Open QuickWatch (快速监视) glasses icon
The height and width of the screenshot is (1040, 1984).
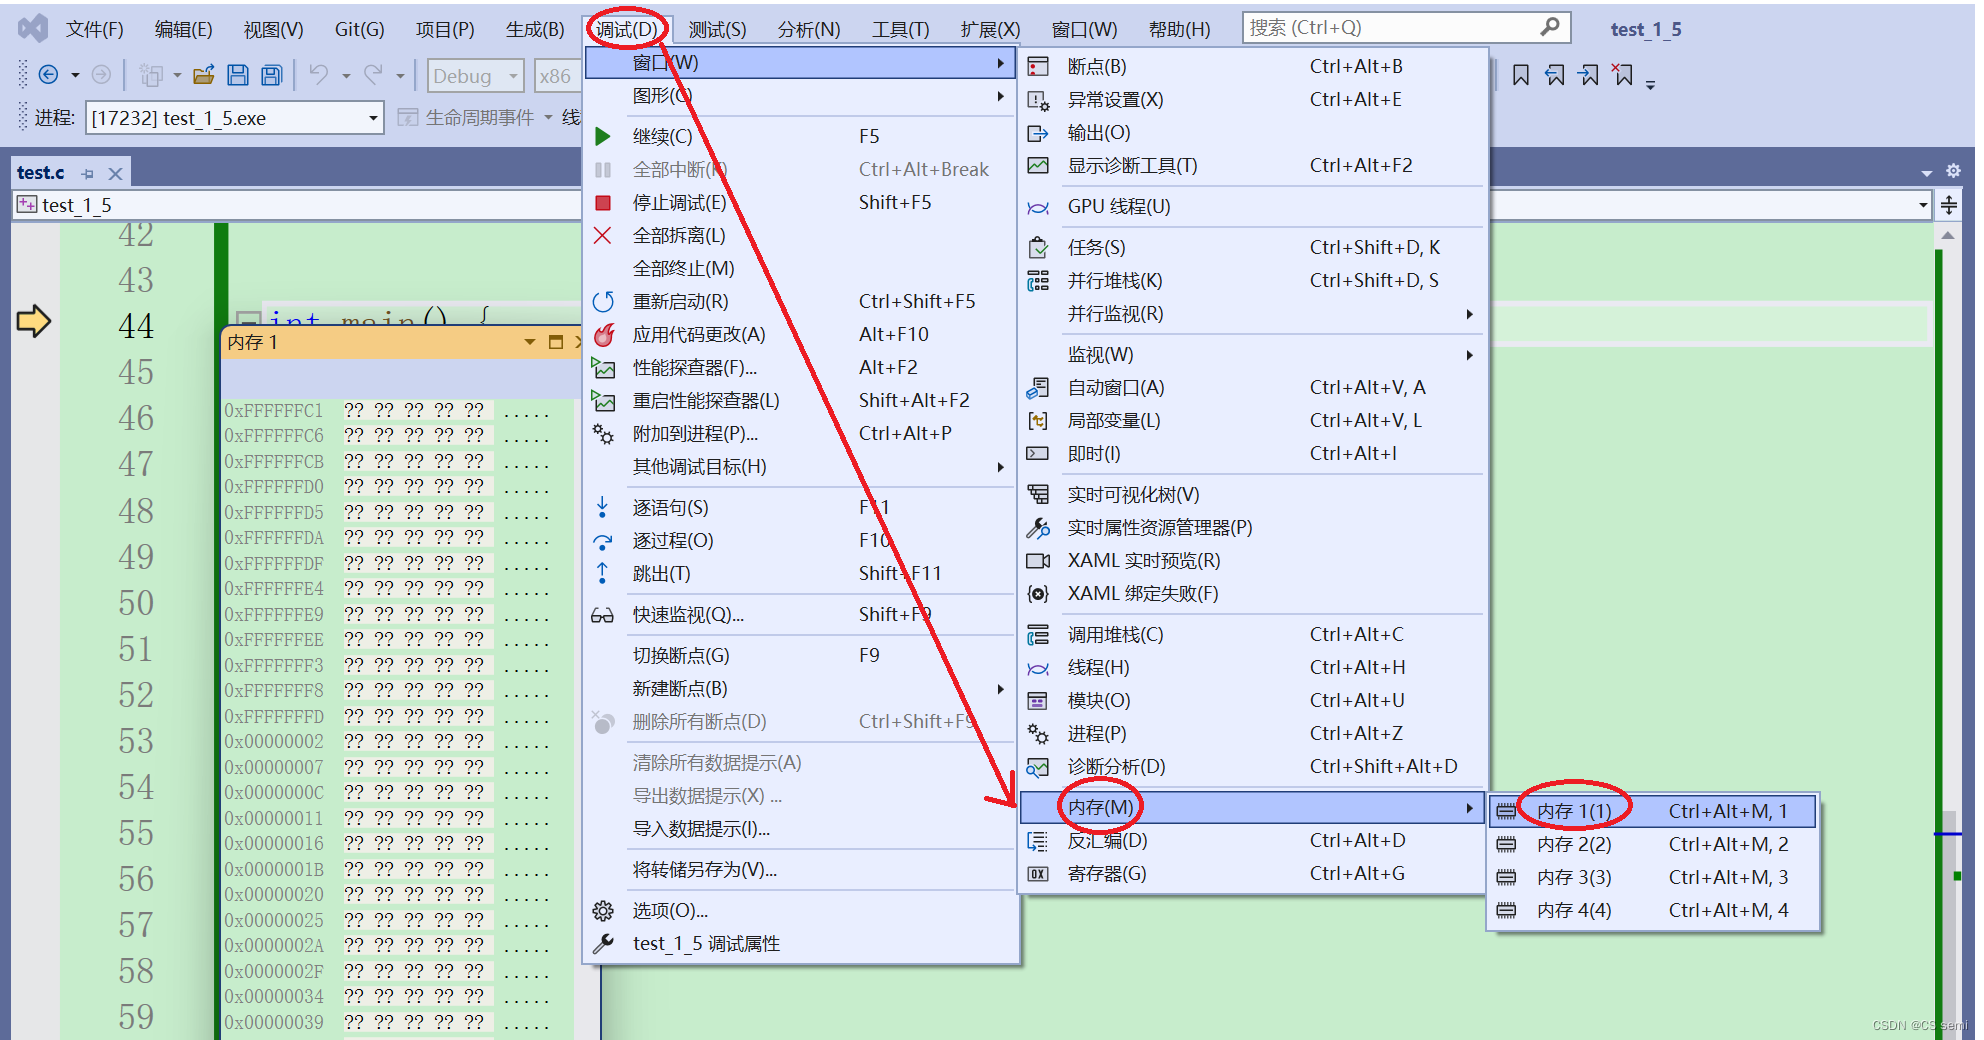point(602,615)
